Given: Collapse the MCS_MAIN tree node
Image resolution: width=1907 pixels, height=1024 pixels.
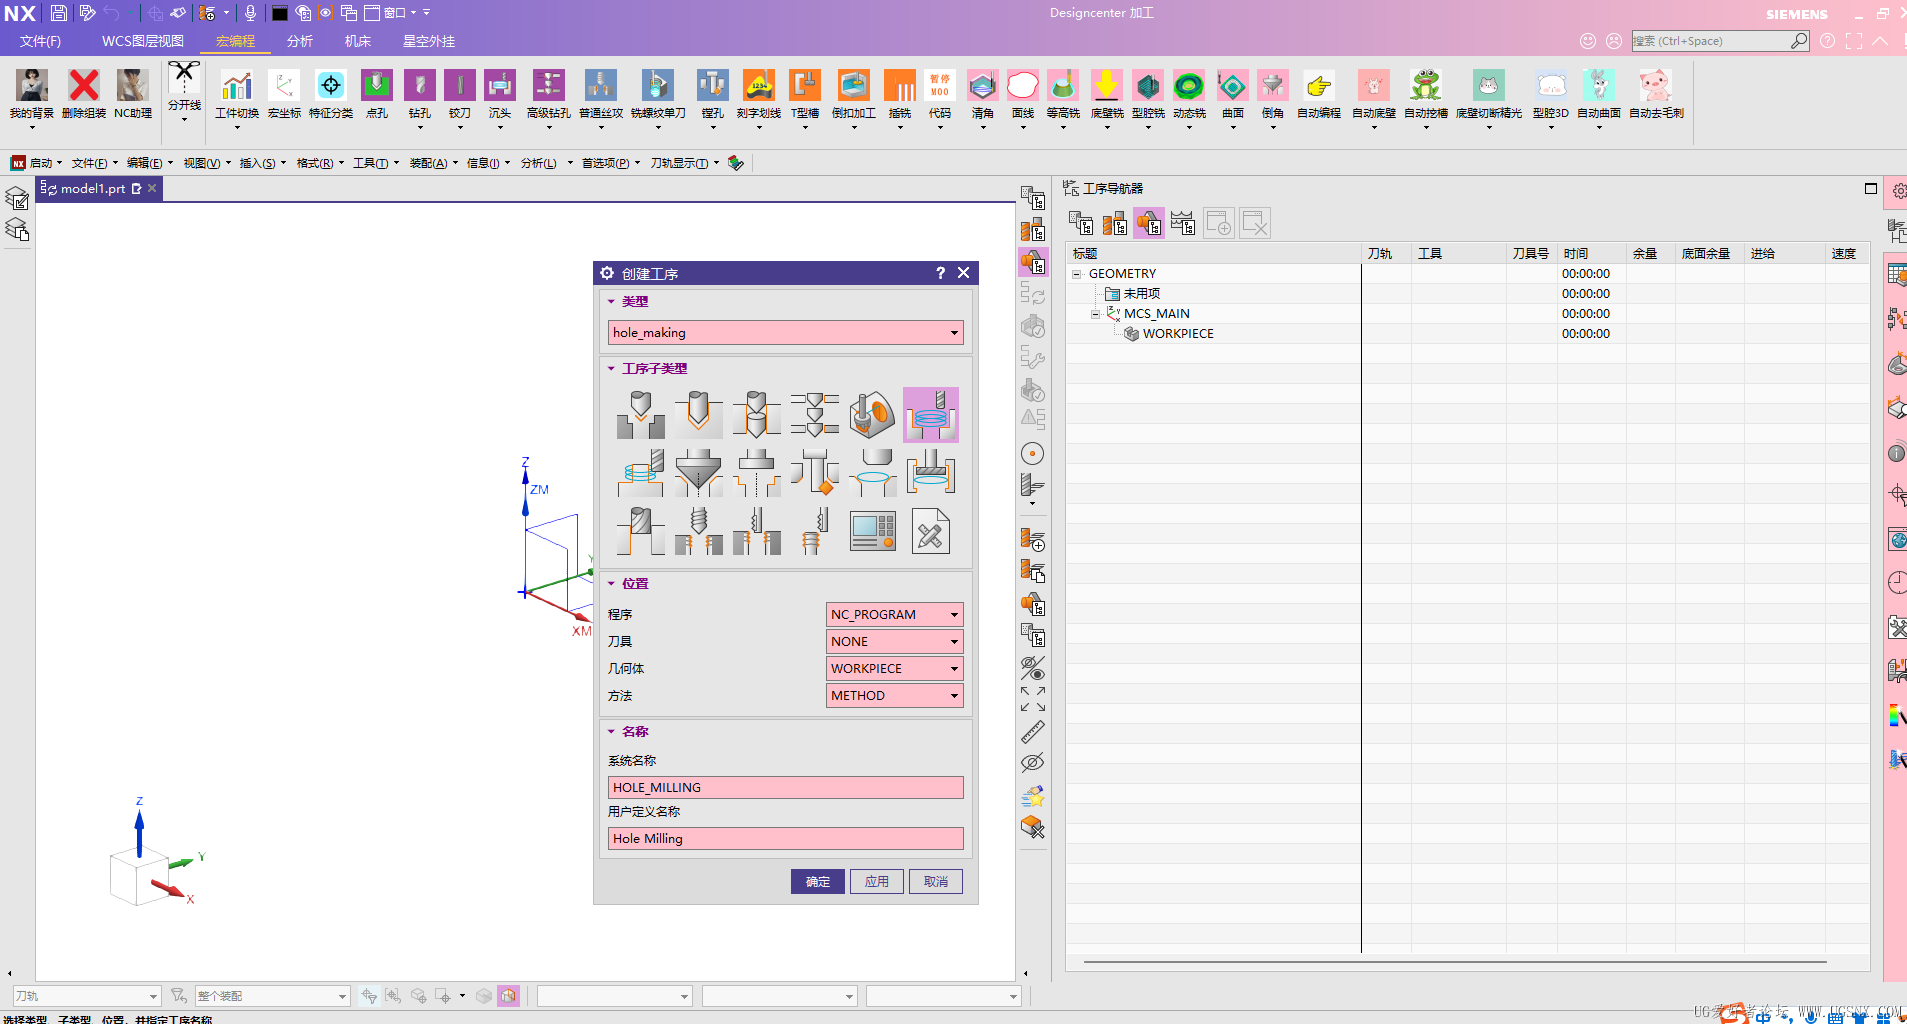Looking at the screenshot, I should point(1096,314).
